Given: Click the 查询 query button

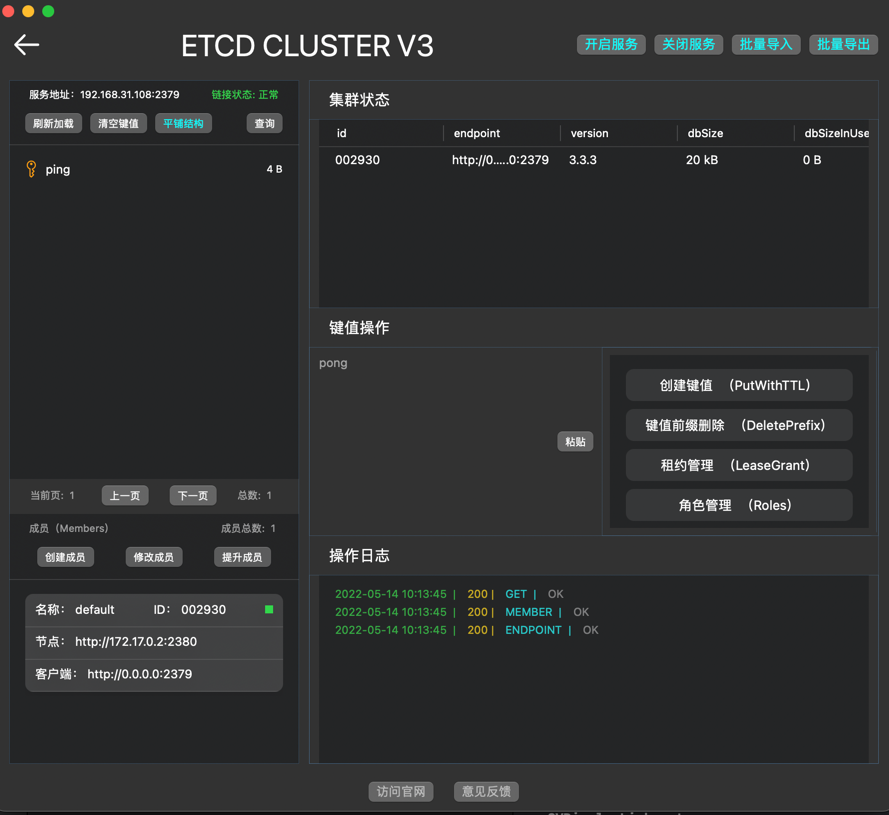Looking at the screenshot, I should click(x=264, y=122).
